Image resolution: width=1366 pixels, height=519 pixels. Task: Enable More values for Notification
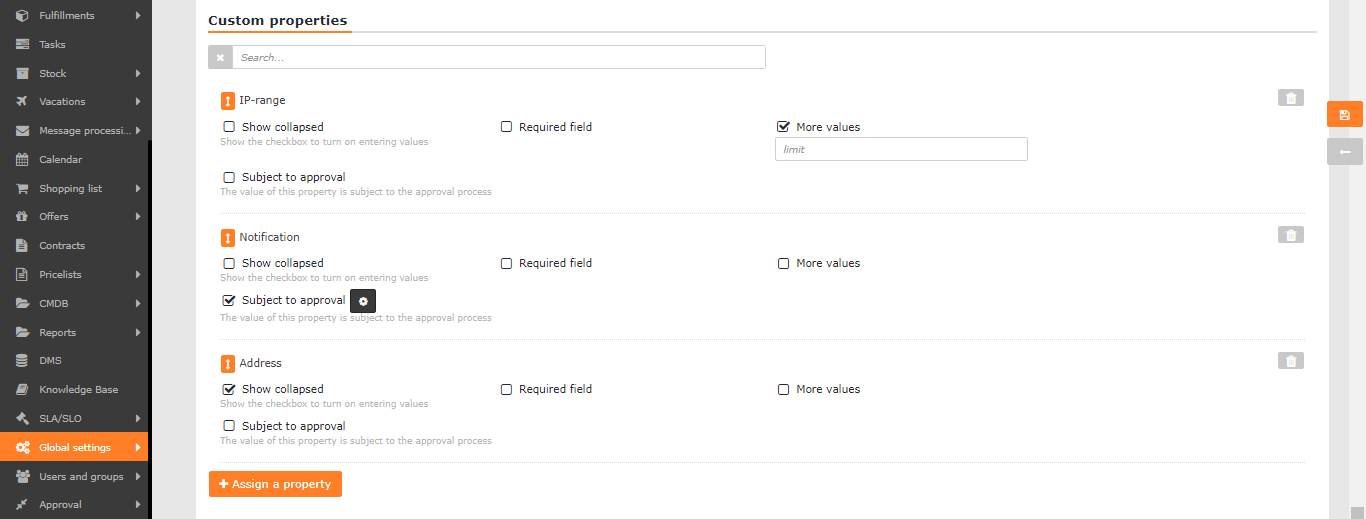[x=783, y=263]
